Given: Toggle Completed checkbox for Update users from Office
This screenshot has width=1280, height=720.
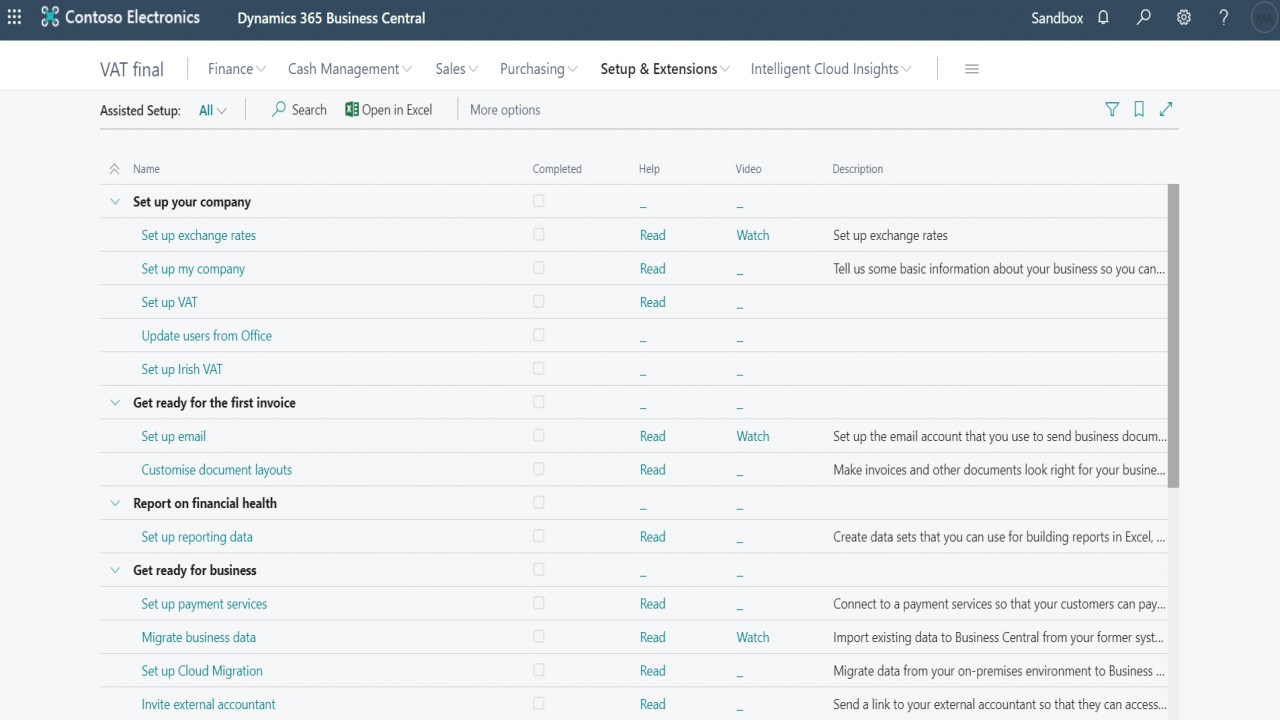Looking at the screenshot, I should click(x=539, y=335).
